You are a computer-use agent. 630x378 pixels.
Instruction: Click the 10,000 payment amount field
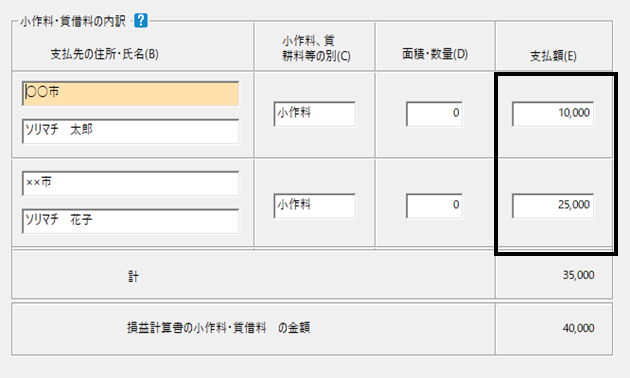553,114
